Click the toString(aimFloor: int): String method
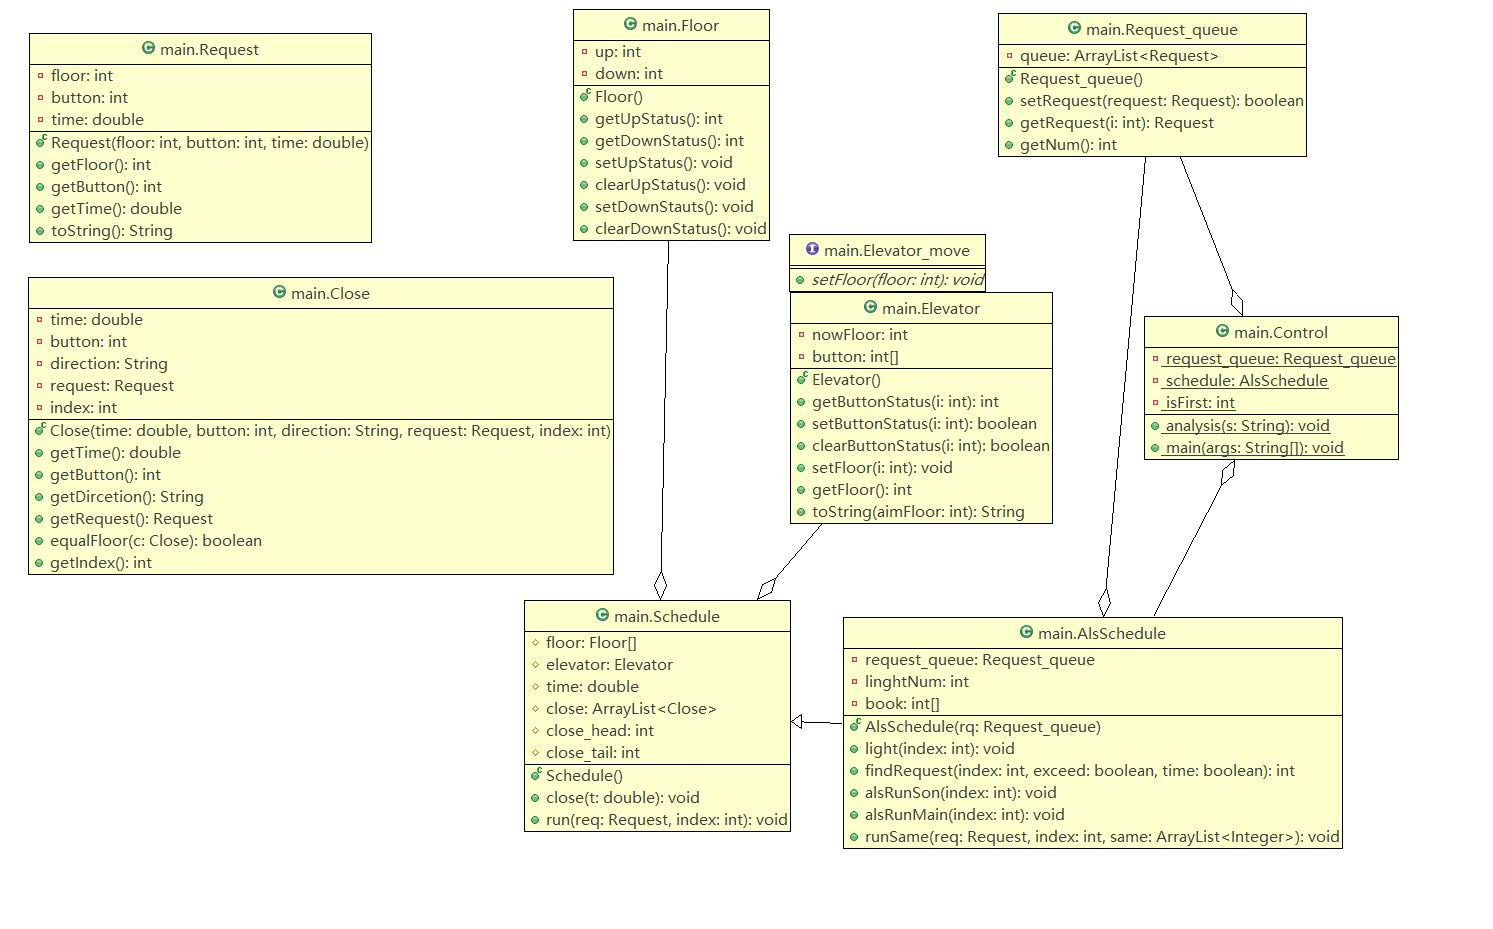The image size is (1493, 929). coord(918,512)
